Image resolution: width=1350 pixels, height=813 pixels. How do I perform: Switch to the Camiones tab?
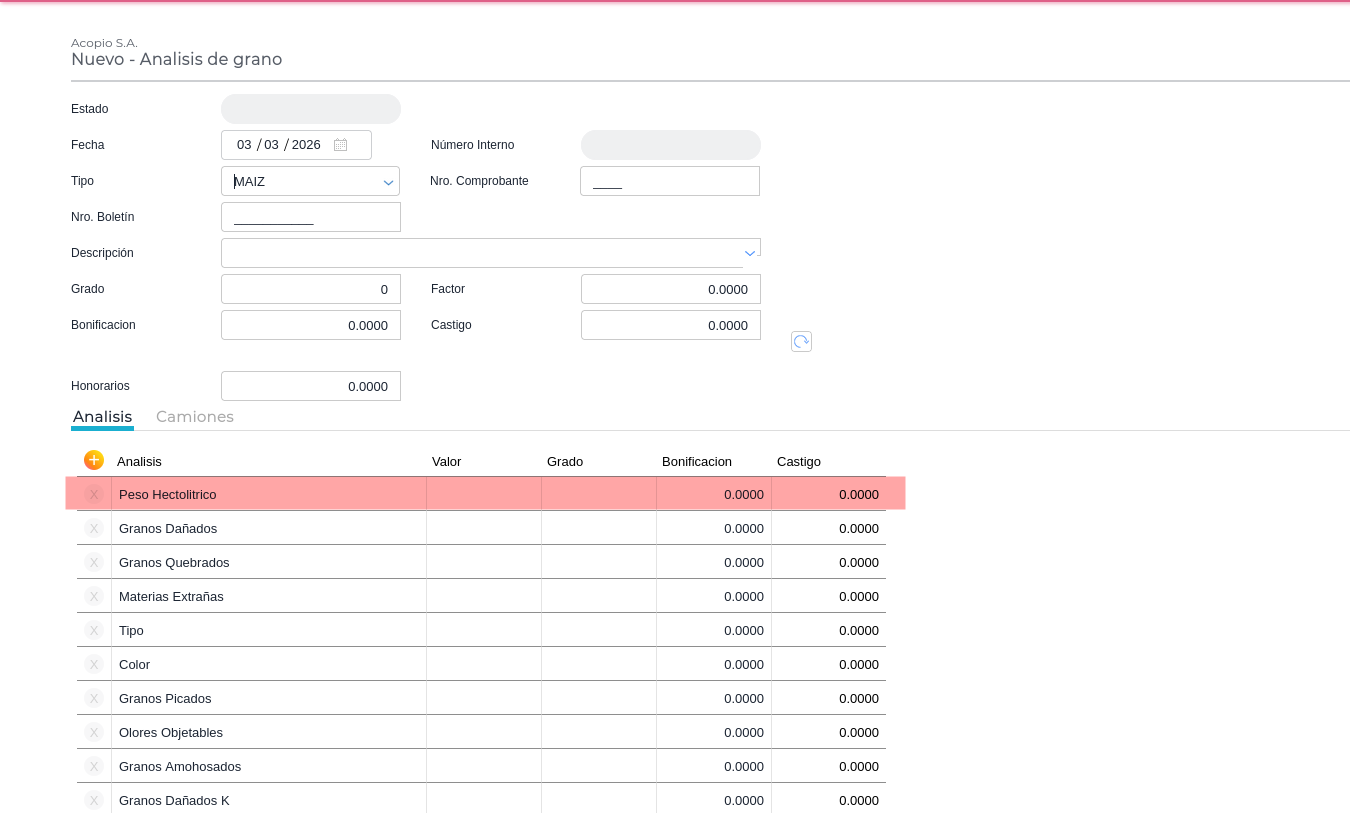(x=195, y=416)
